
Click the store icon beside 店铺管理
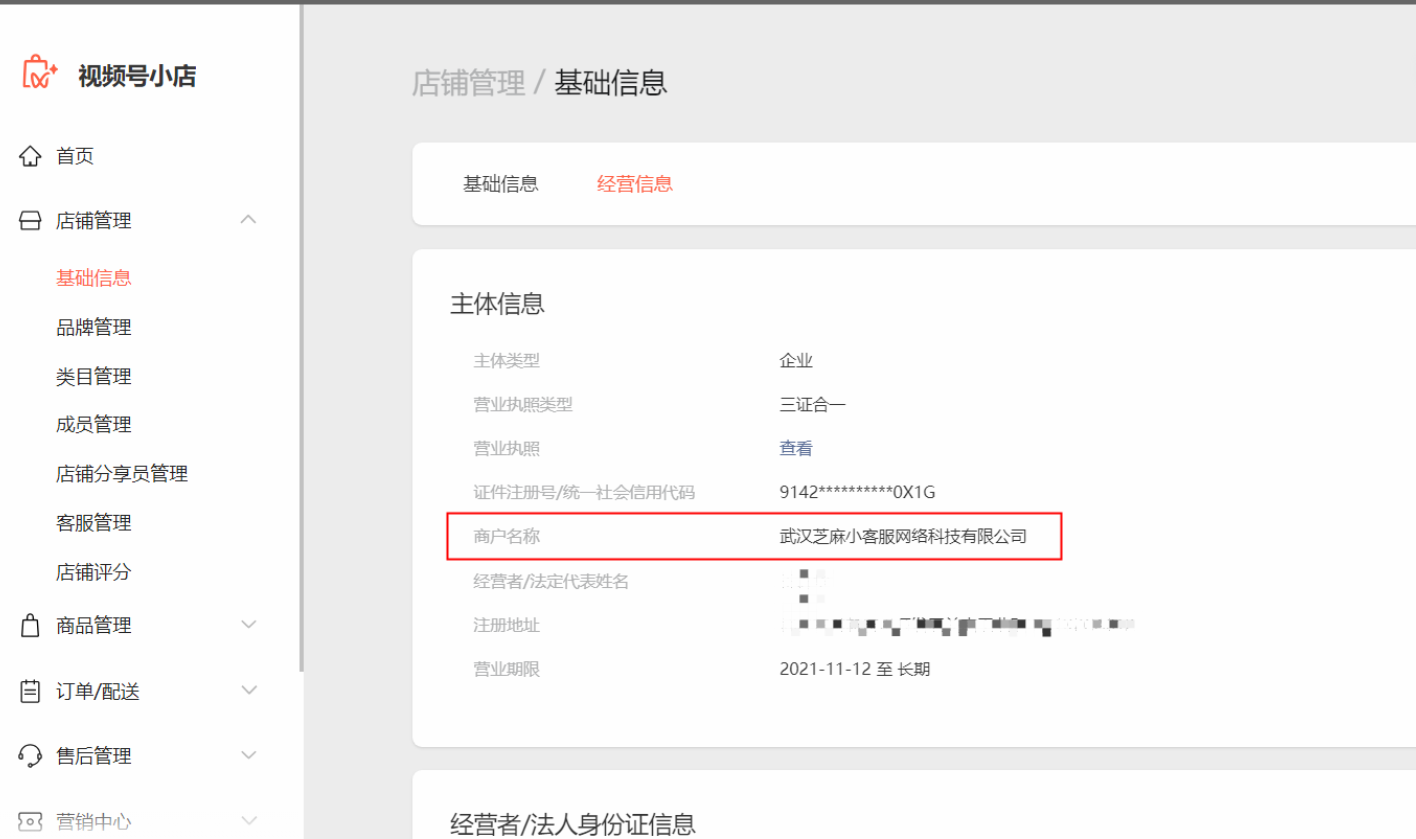(30, 221)
